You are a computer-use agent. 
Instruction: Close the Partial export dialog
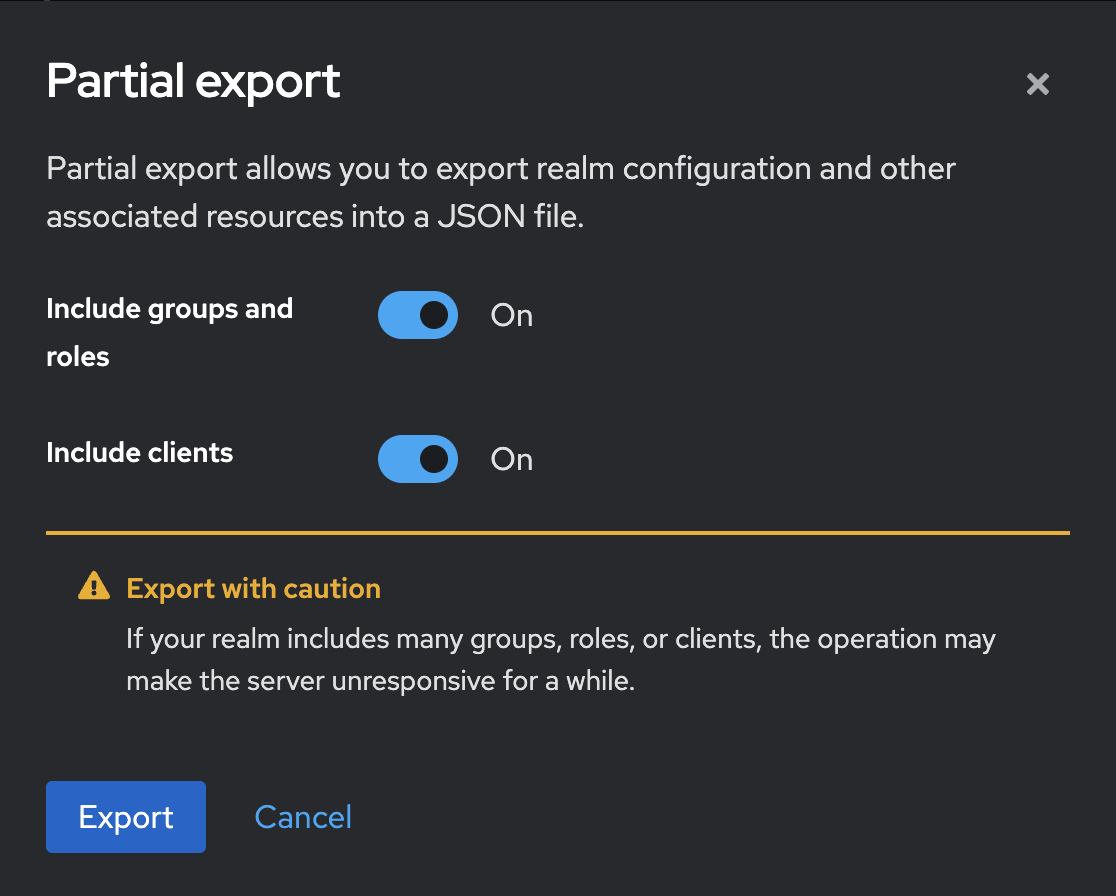pyautogui.click(x=1038, y=84)
